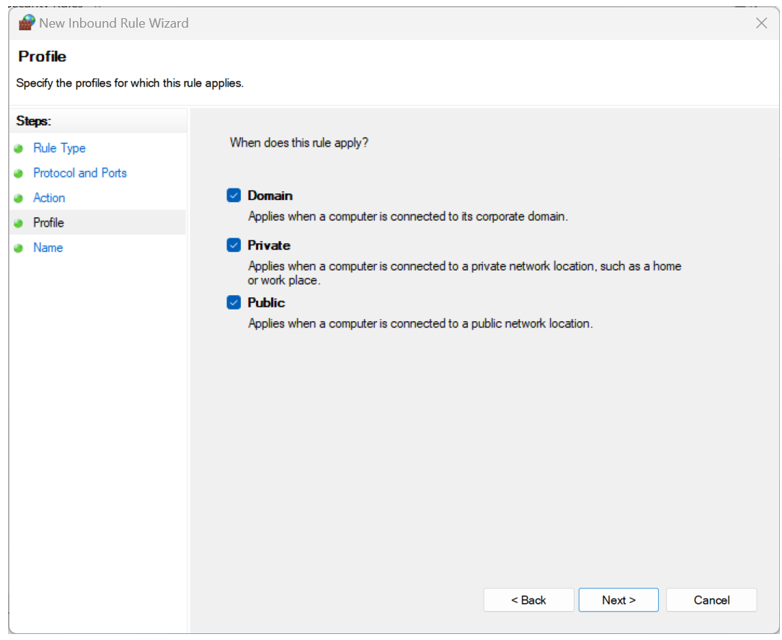Click the green bullet beside Rule Type

pos(18,148)
